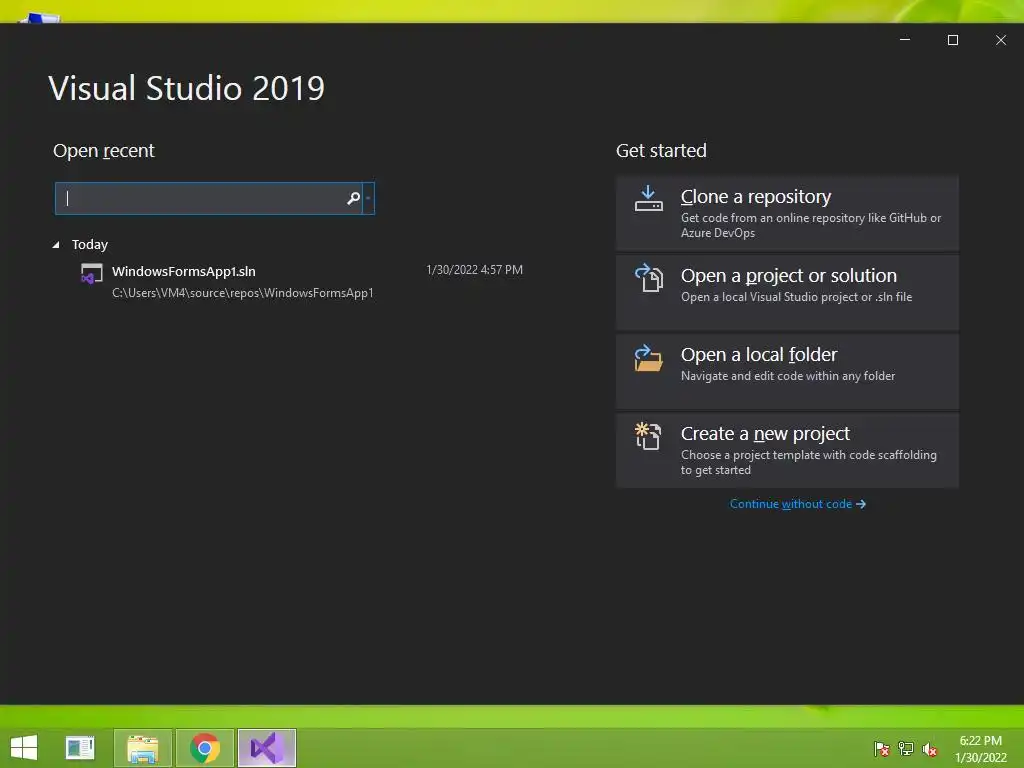Open File Explorer from the taskbar

[x=143, y=748]
